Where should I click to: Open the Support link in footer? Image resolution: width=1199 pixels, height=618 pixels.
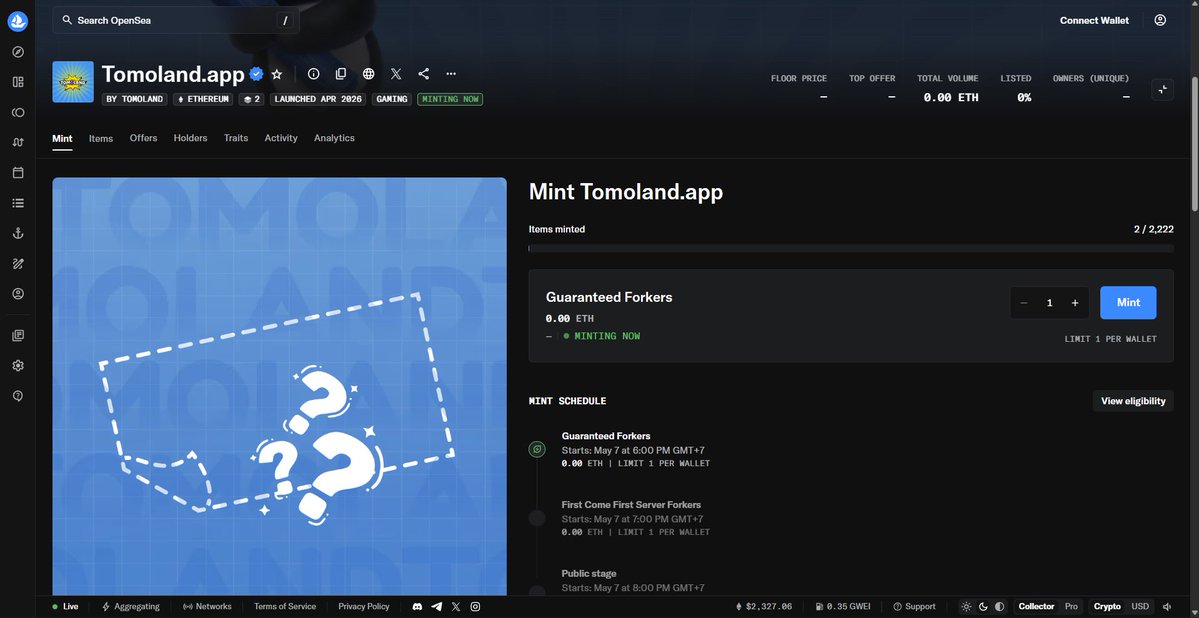click(915, 607)
